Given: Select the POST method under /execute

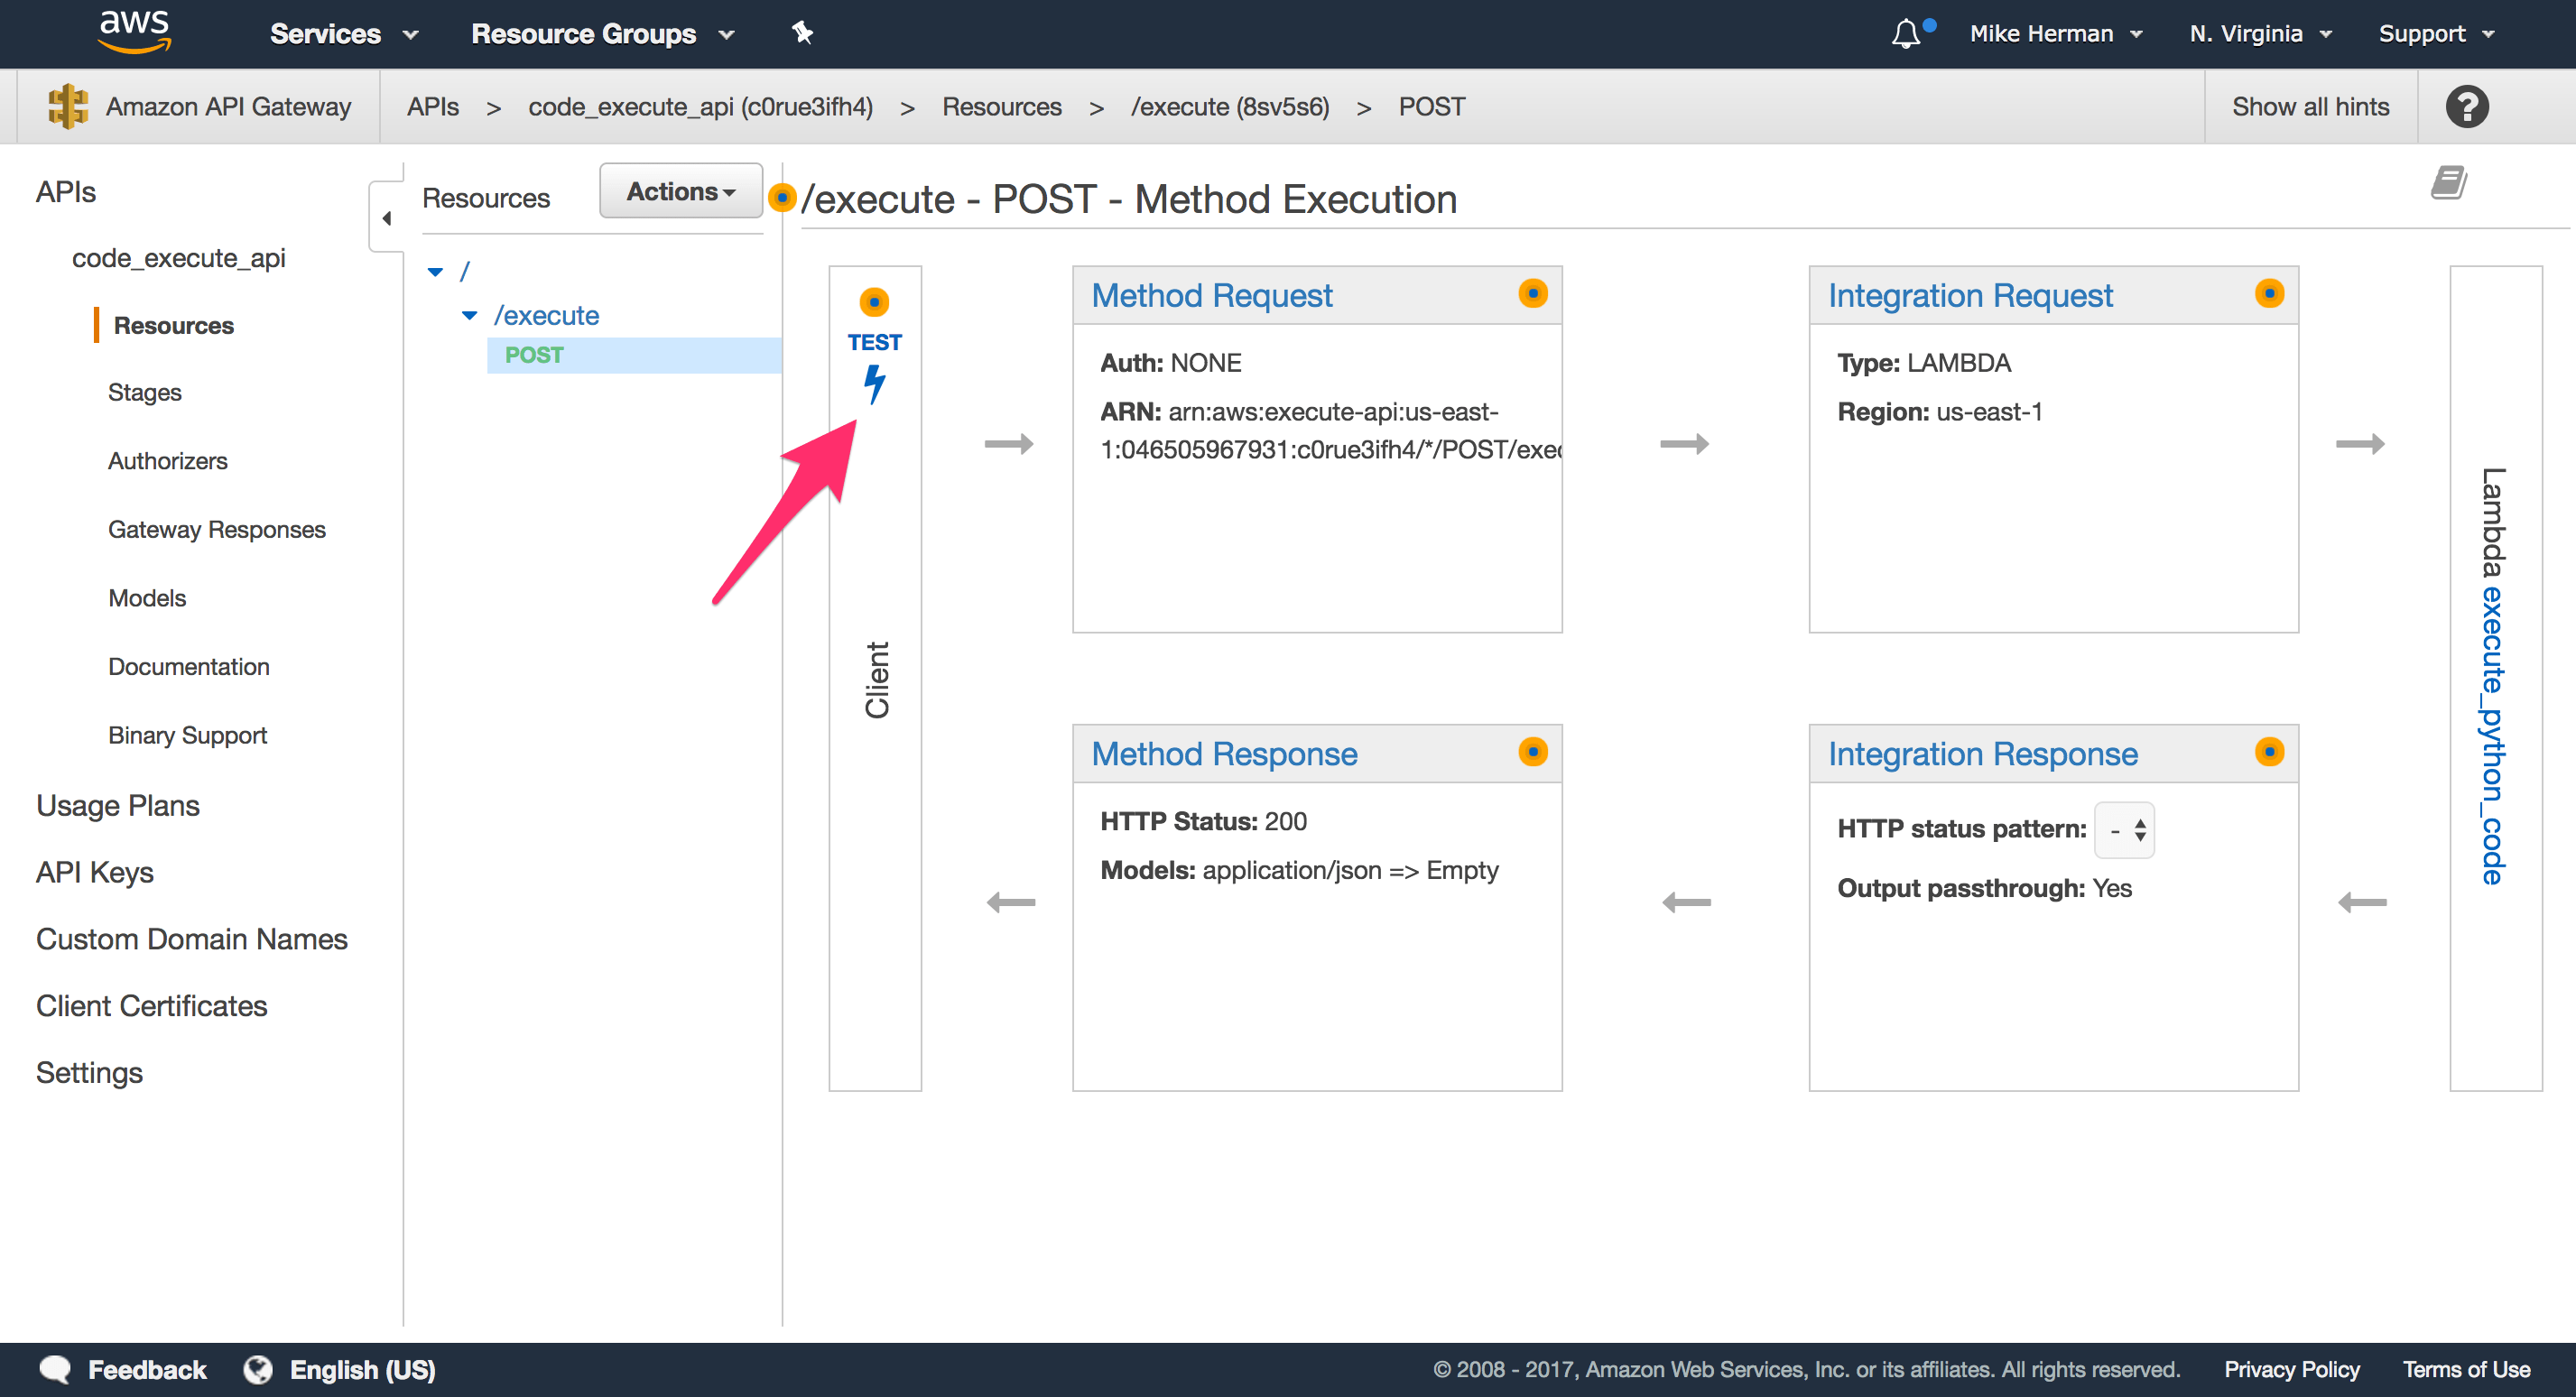Looking at the screenshot, I should coord(533,354).
